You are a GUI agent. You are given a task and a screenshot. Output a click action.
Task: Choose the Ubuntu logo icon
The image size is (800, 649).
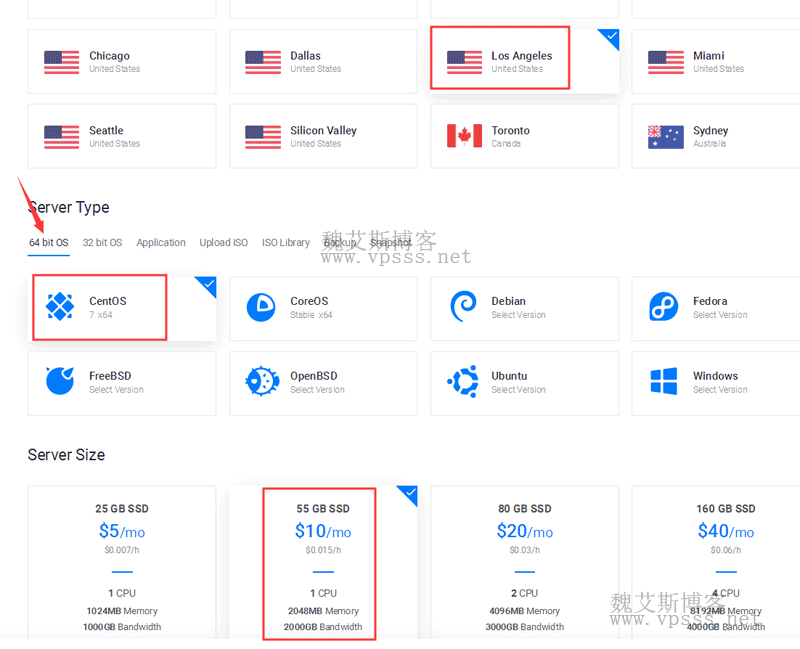(x=463, y=382)
